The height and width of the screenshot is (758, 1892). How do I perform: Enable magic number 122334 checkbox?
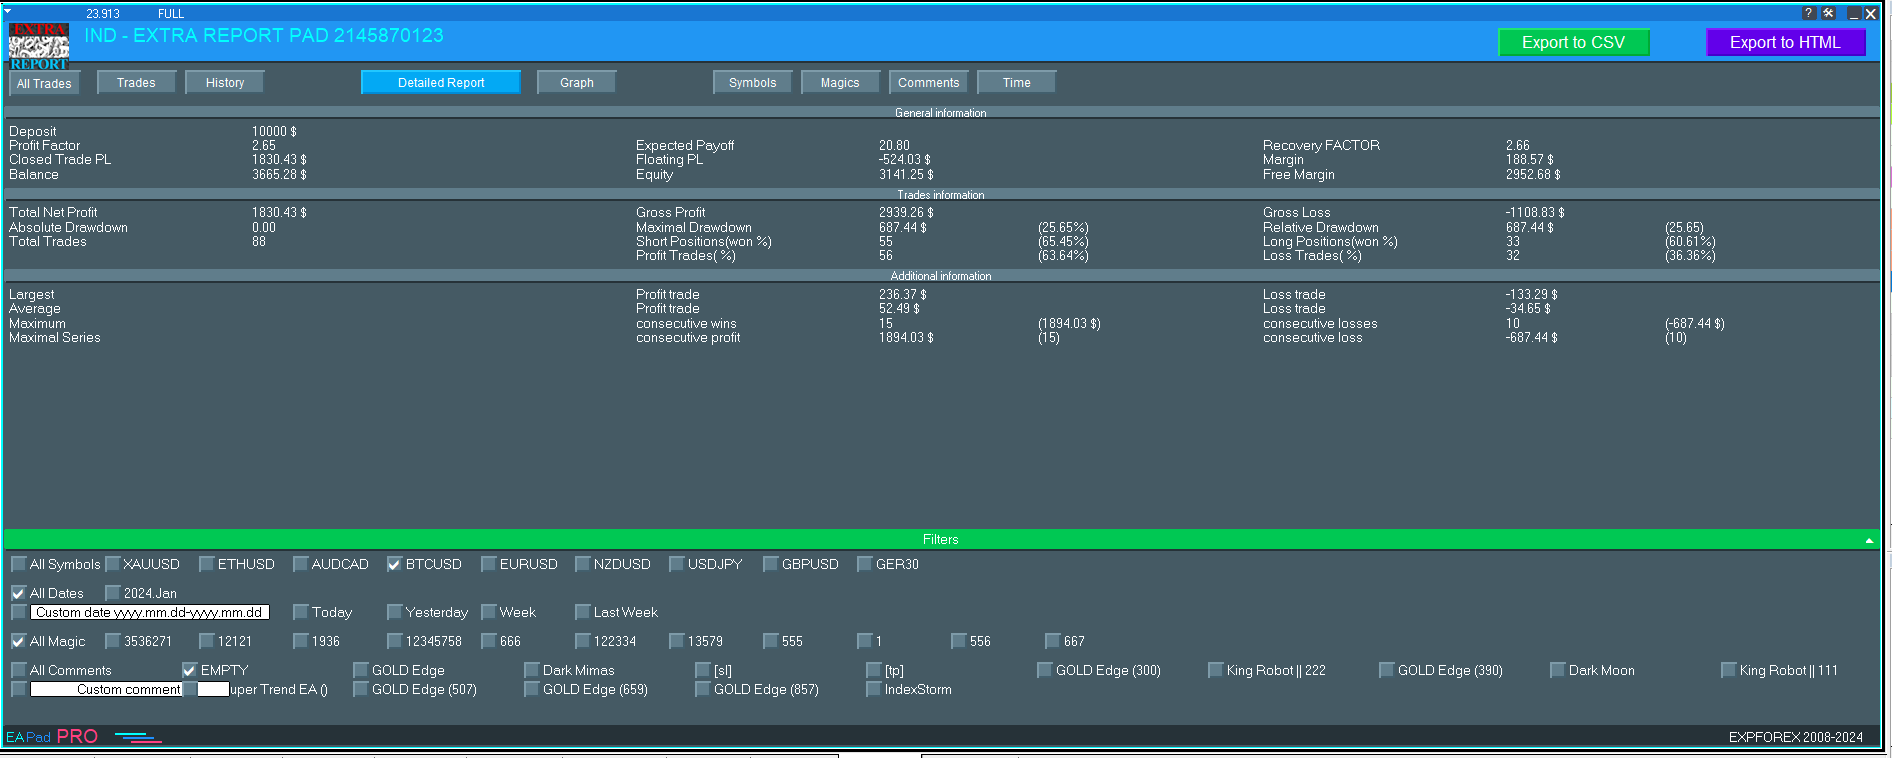(x=582, y=641)
